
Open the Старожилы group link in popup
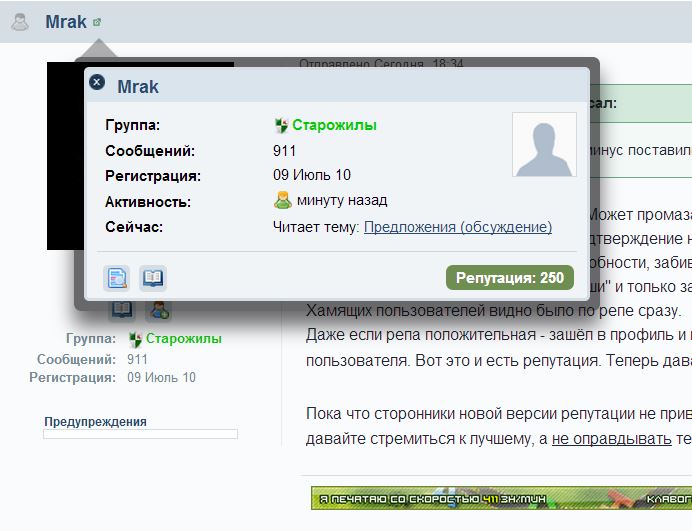click(x=335, y=125)
